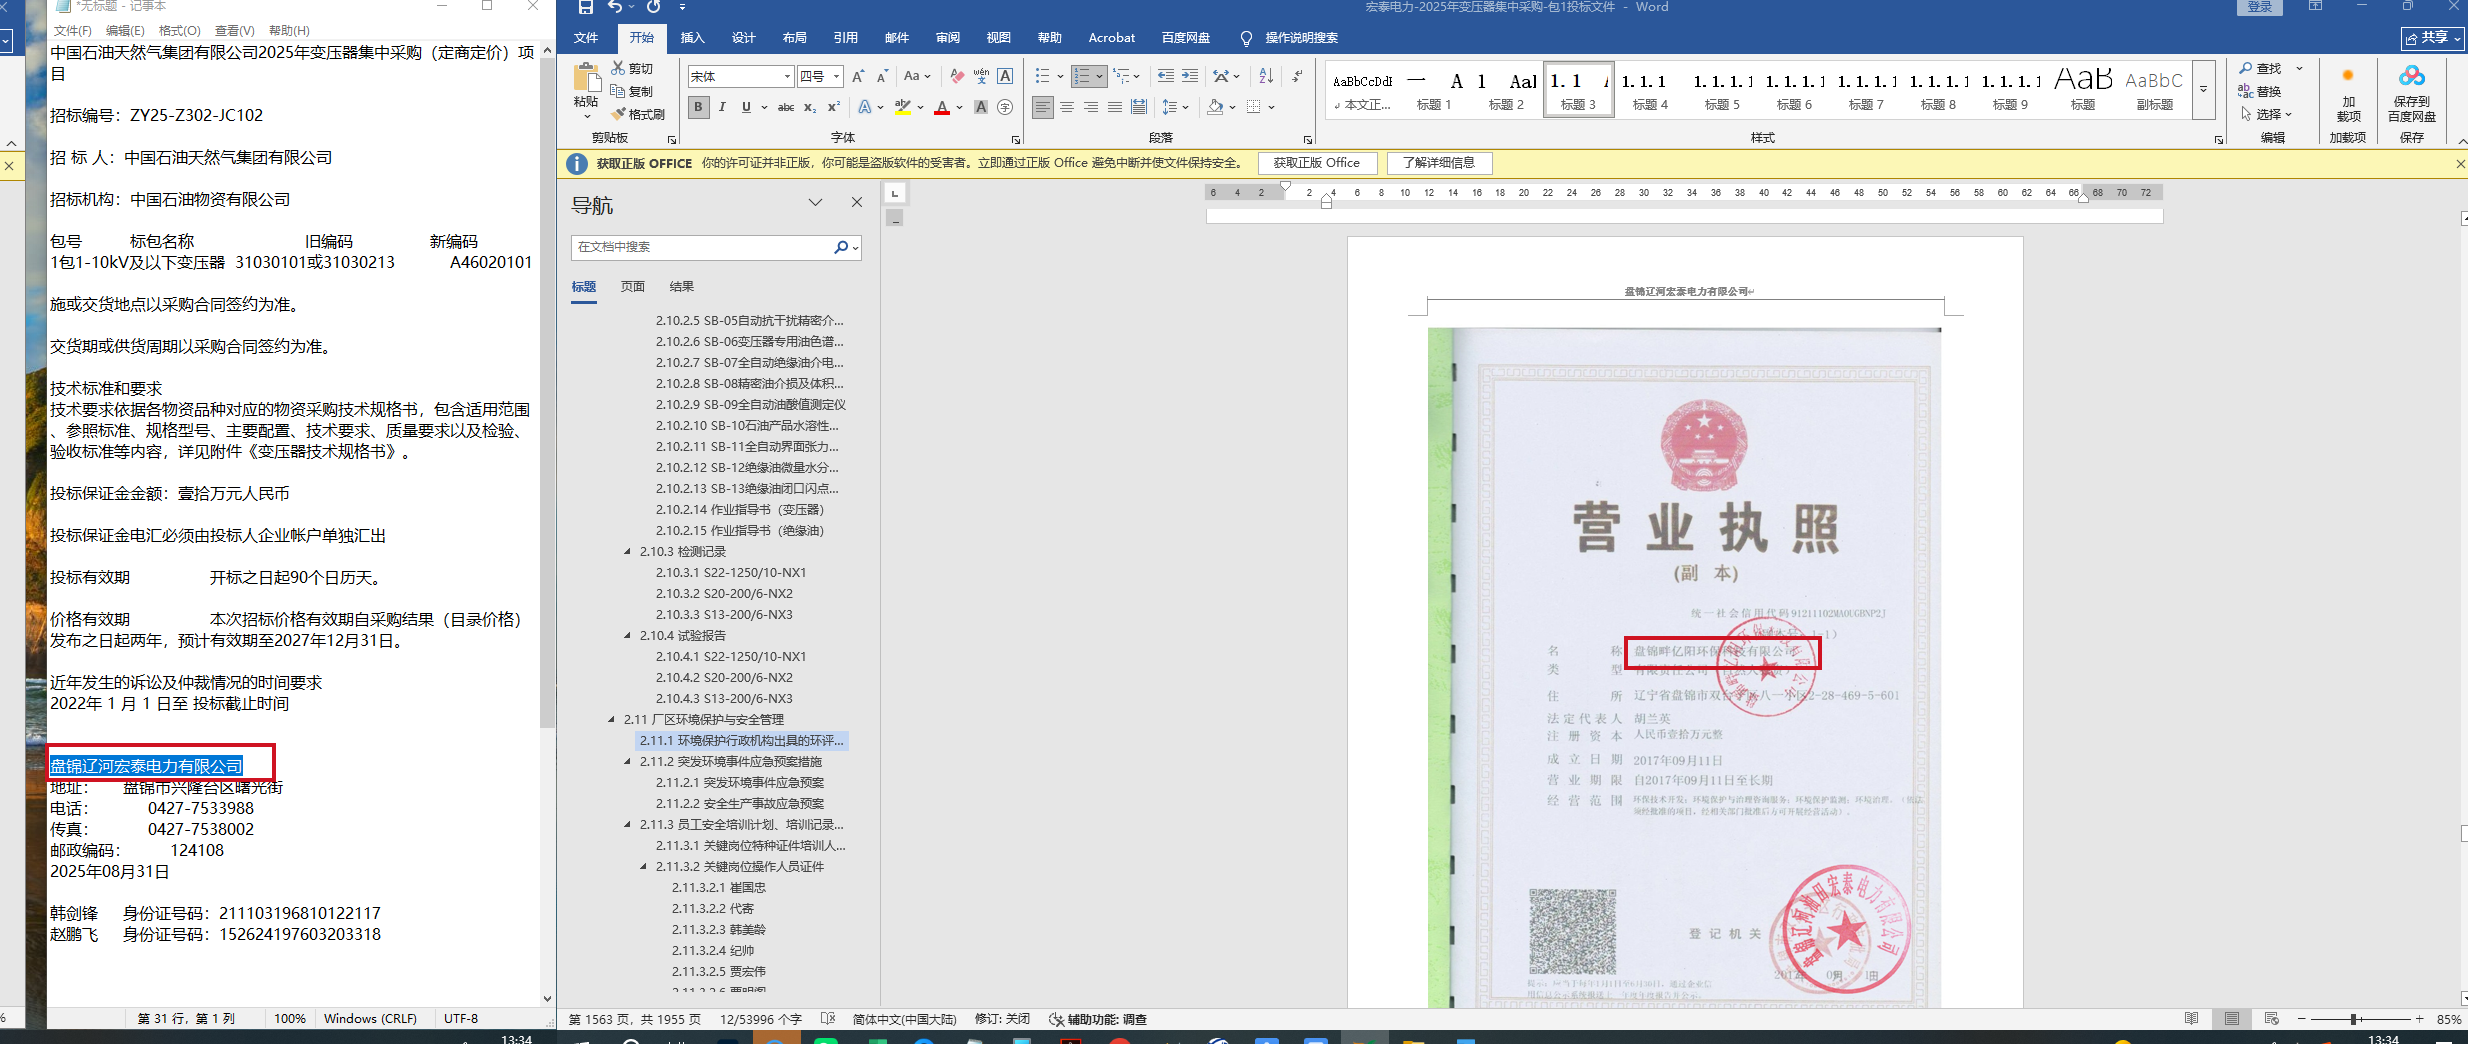Screen dimensions: 2468x1044
Task: Adjust the zoom slider handle in status bar
Action: 2355,1019
